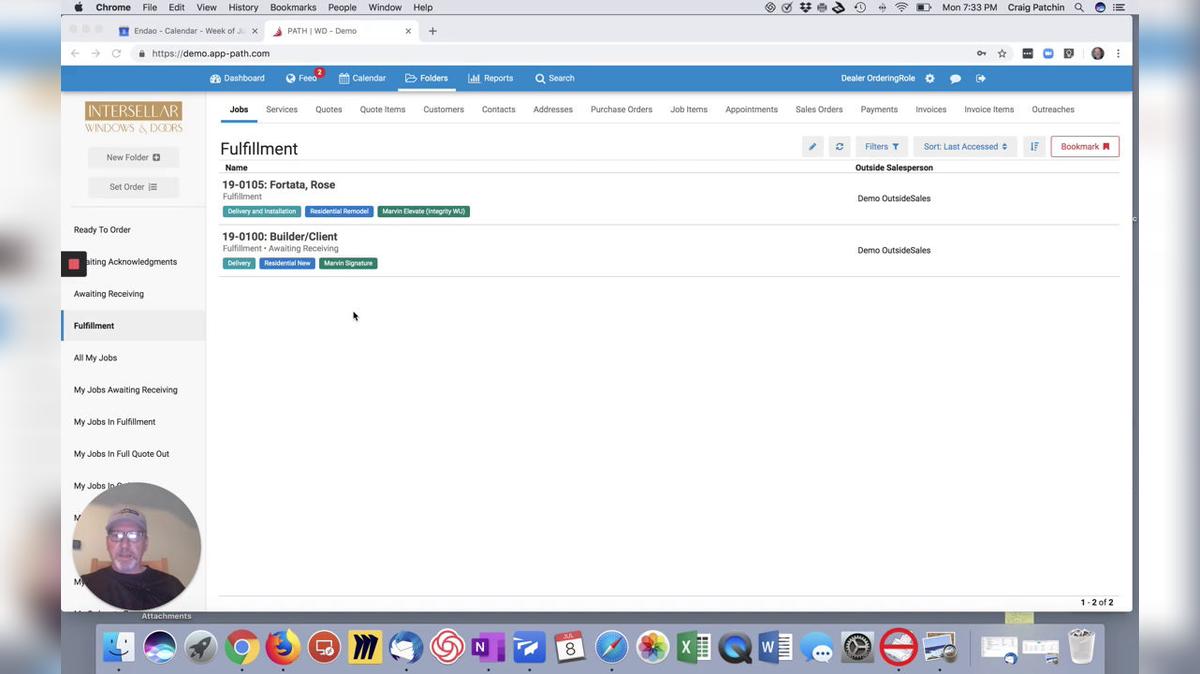Viewport: 1200px width, 674px height.
Task: Click the New Folder button
Action: (133, 157)
